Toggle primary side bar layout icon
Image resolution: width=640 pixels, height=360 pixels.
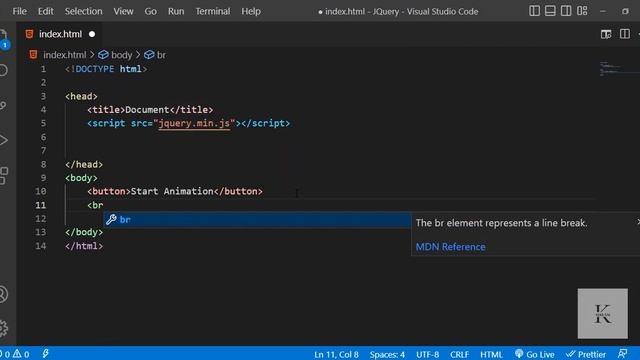[534, 11]
